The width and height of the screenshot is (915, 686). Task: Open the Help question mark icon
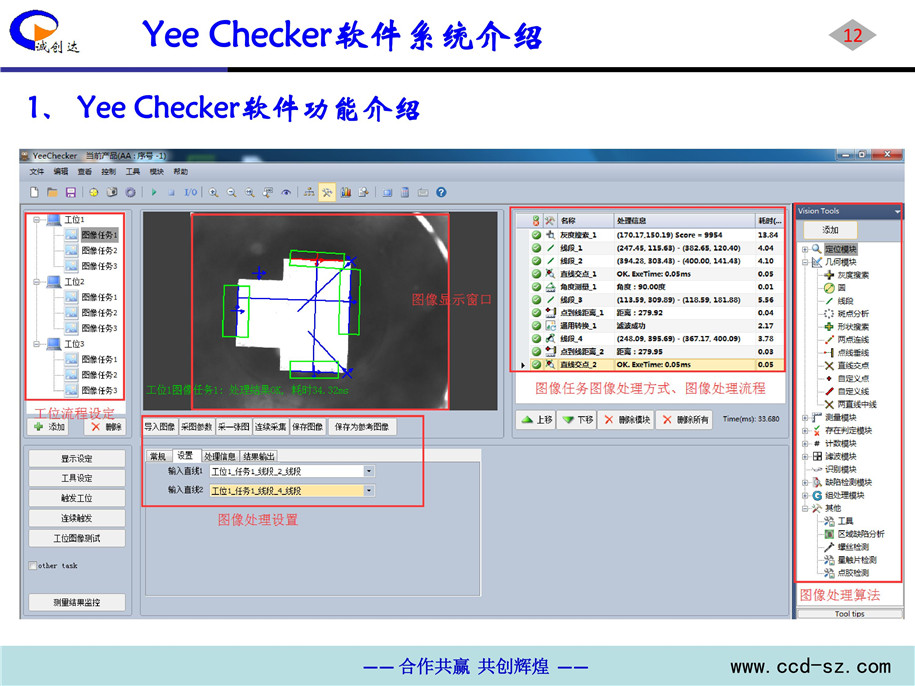coord(441,192)
